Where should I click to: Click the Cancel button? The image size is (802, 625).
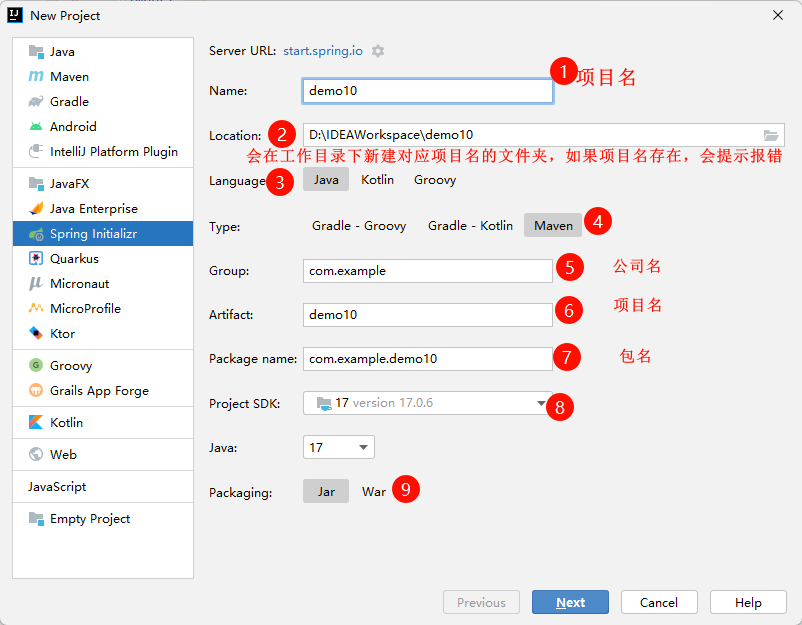tap(659, 602)
